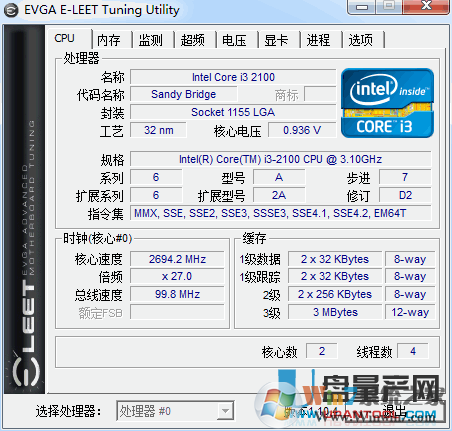Select the 3 MBytes level 3 cache value
Screen dimensions: 452x431
(335, 312)
